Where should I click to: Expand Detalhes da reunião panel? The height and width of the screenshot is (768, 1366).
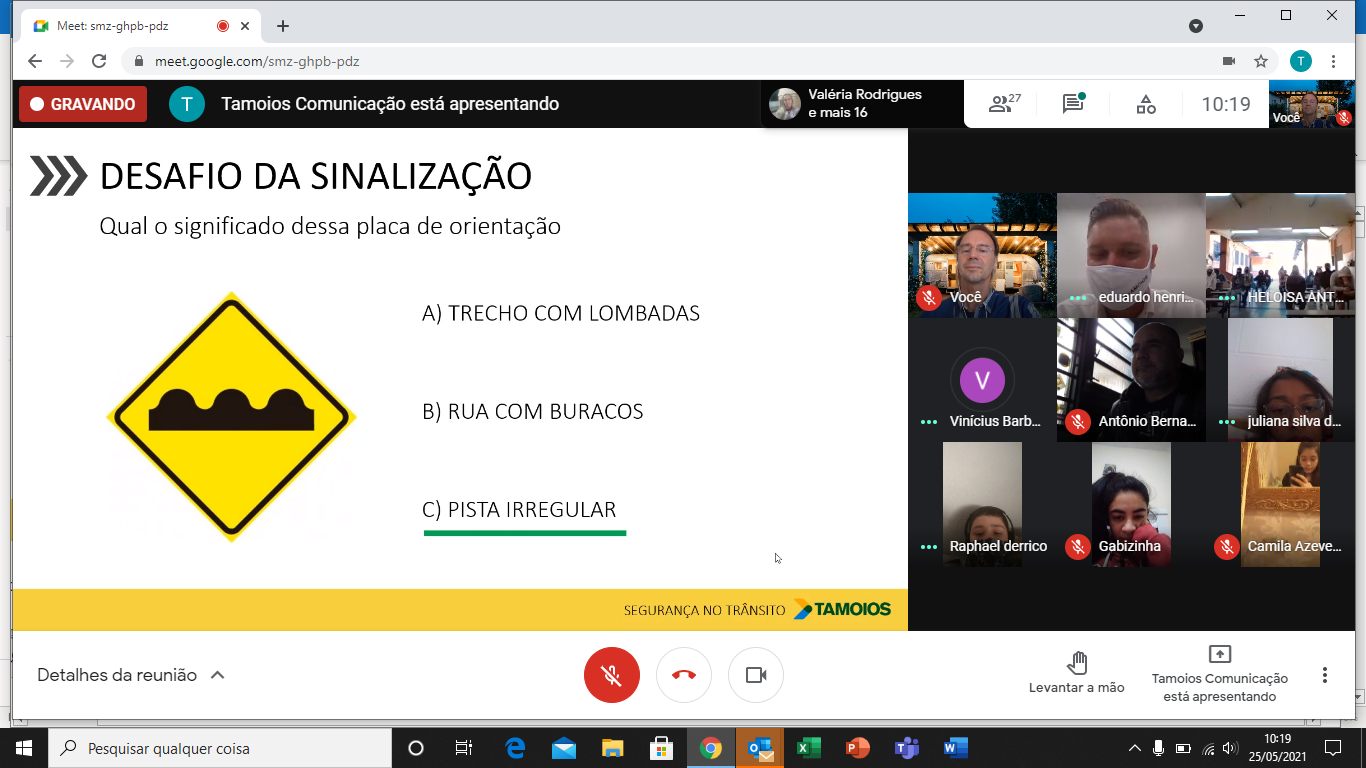[x=130, y=675]
